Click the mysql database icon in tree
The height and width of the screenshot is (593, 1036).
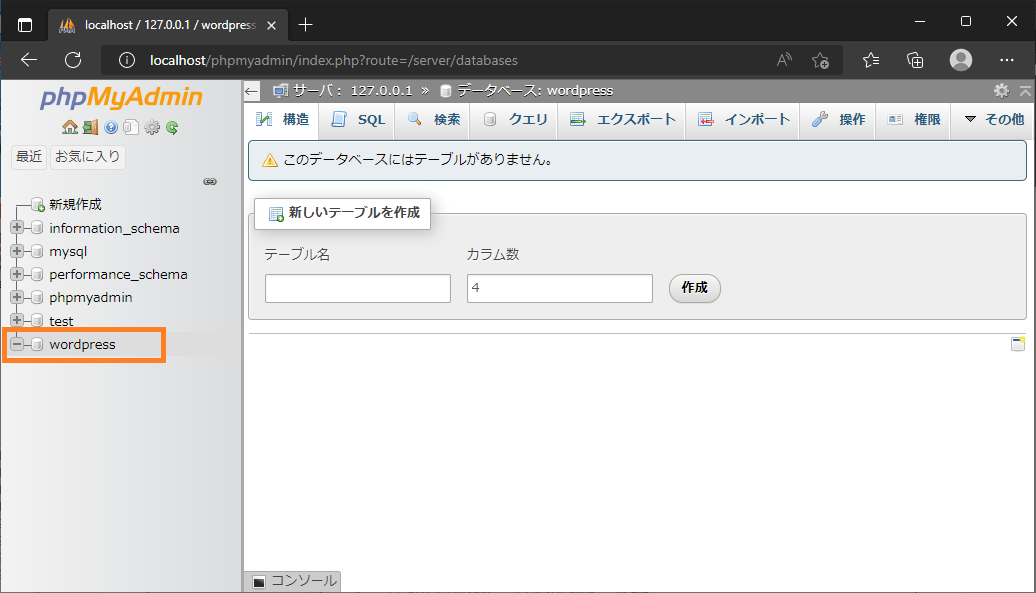click(x=37, y=251)
